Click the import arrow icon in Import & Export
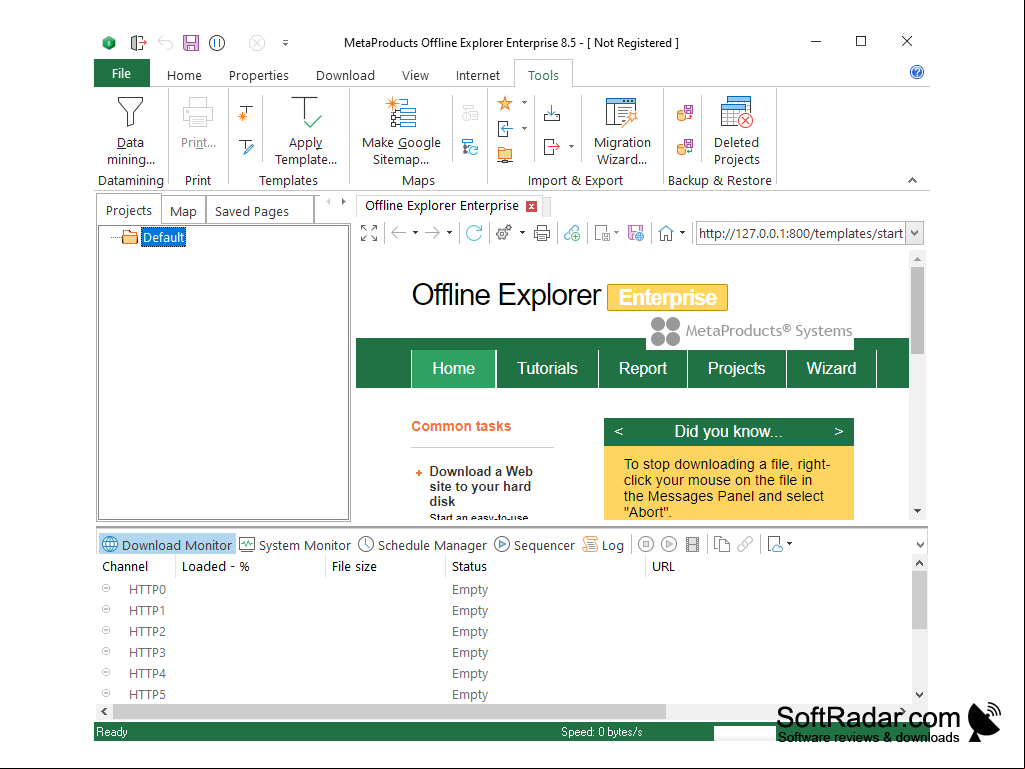Viewport: 1025px width, 769px height. pyautogui.click(x=505, y=129)
